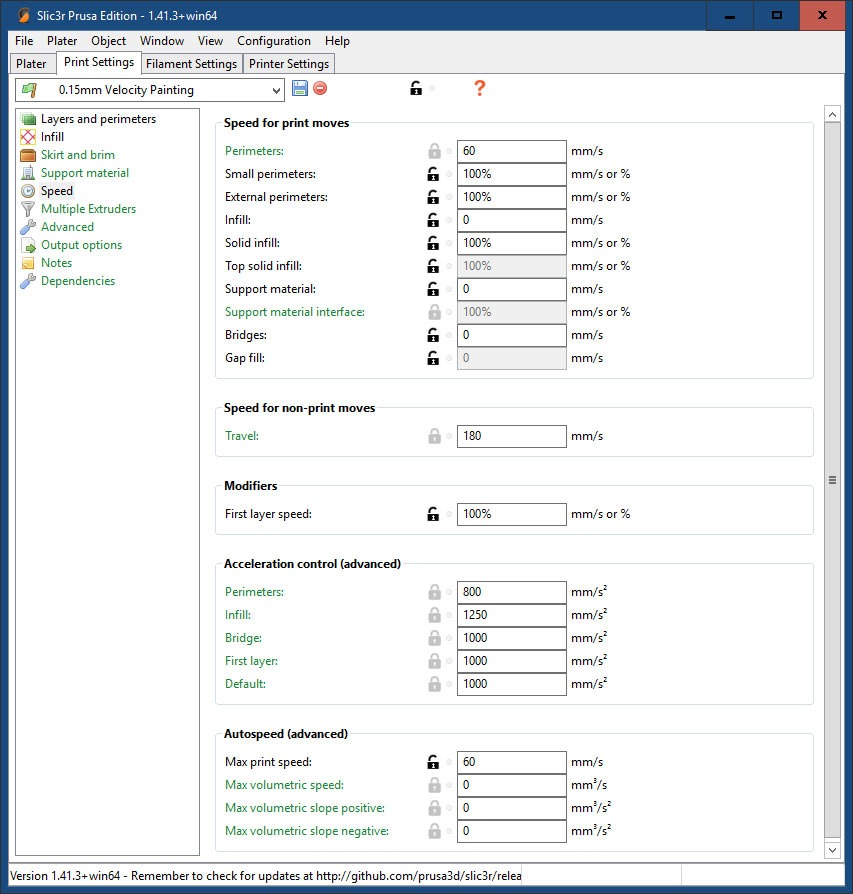Click lock icon next to First layer speed

(x=433, y=514)
